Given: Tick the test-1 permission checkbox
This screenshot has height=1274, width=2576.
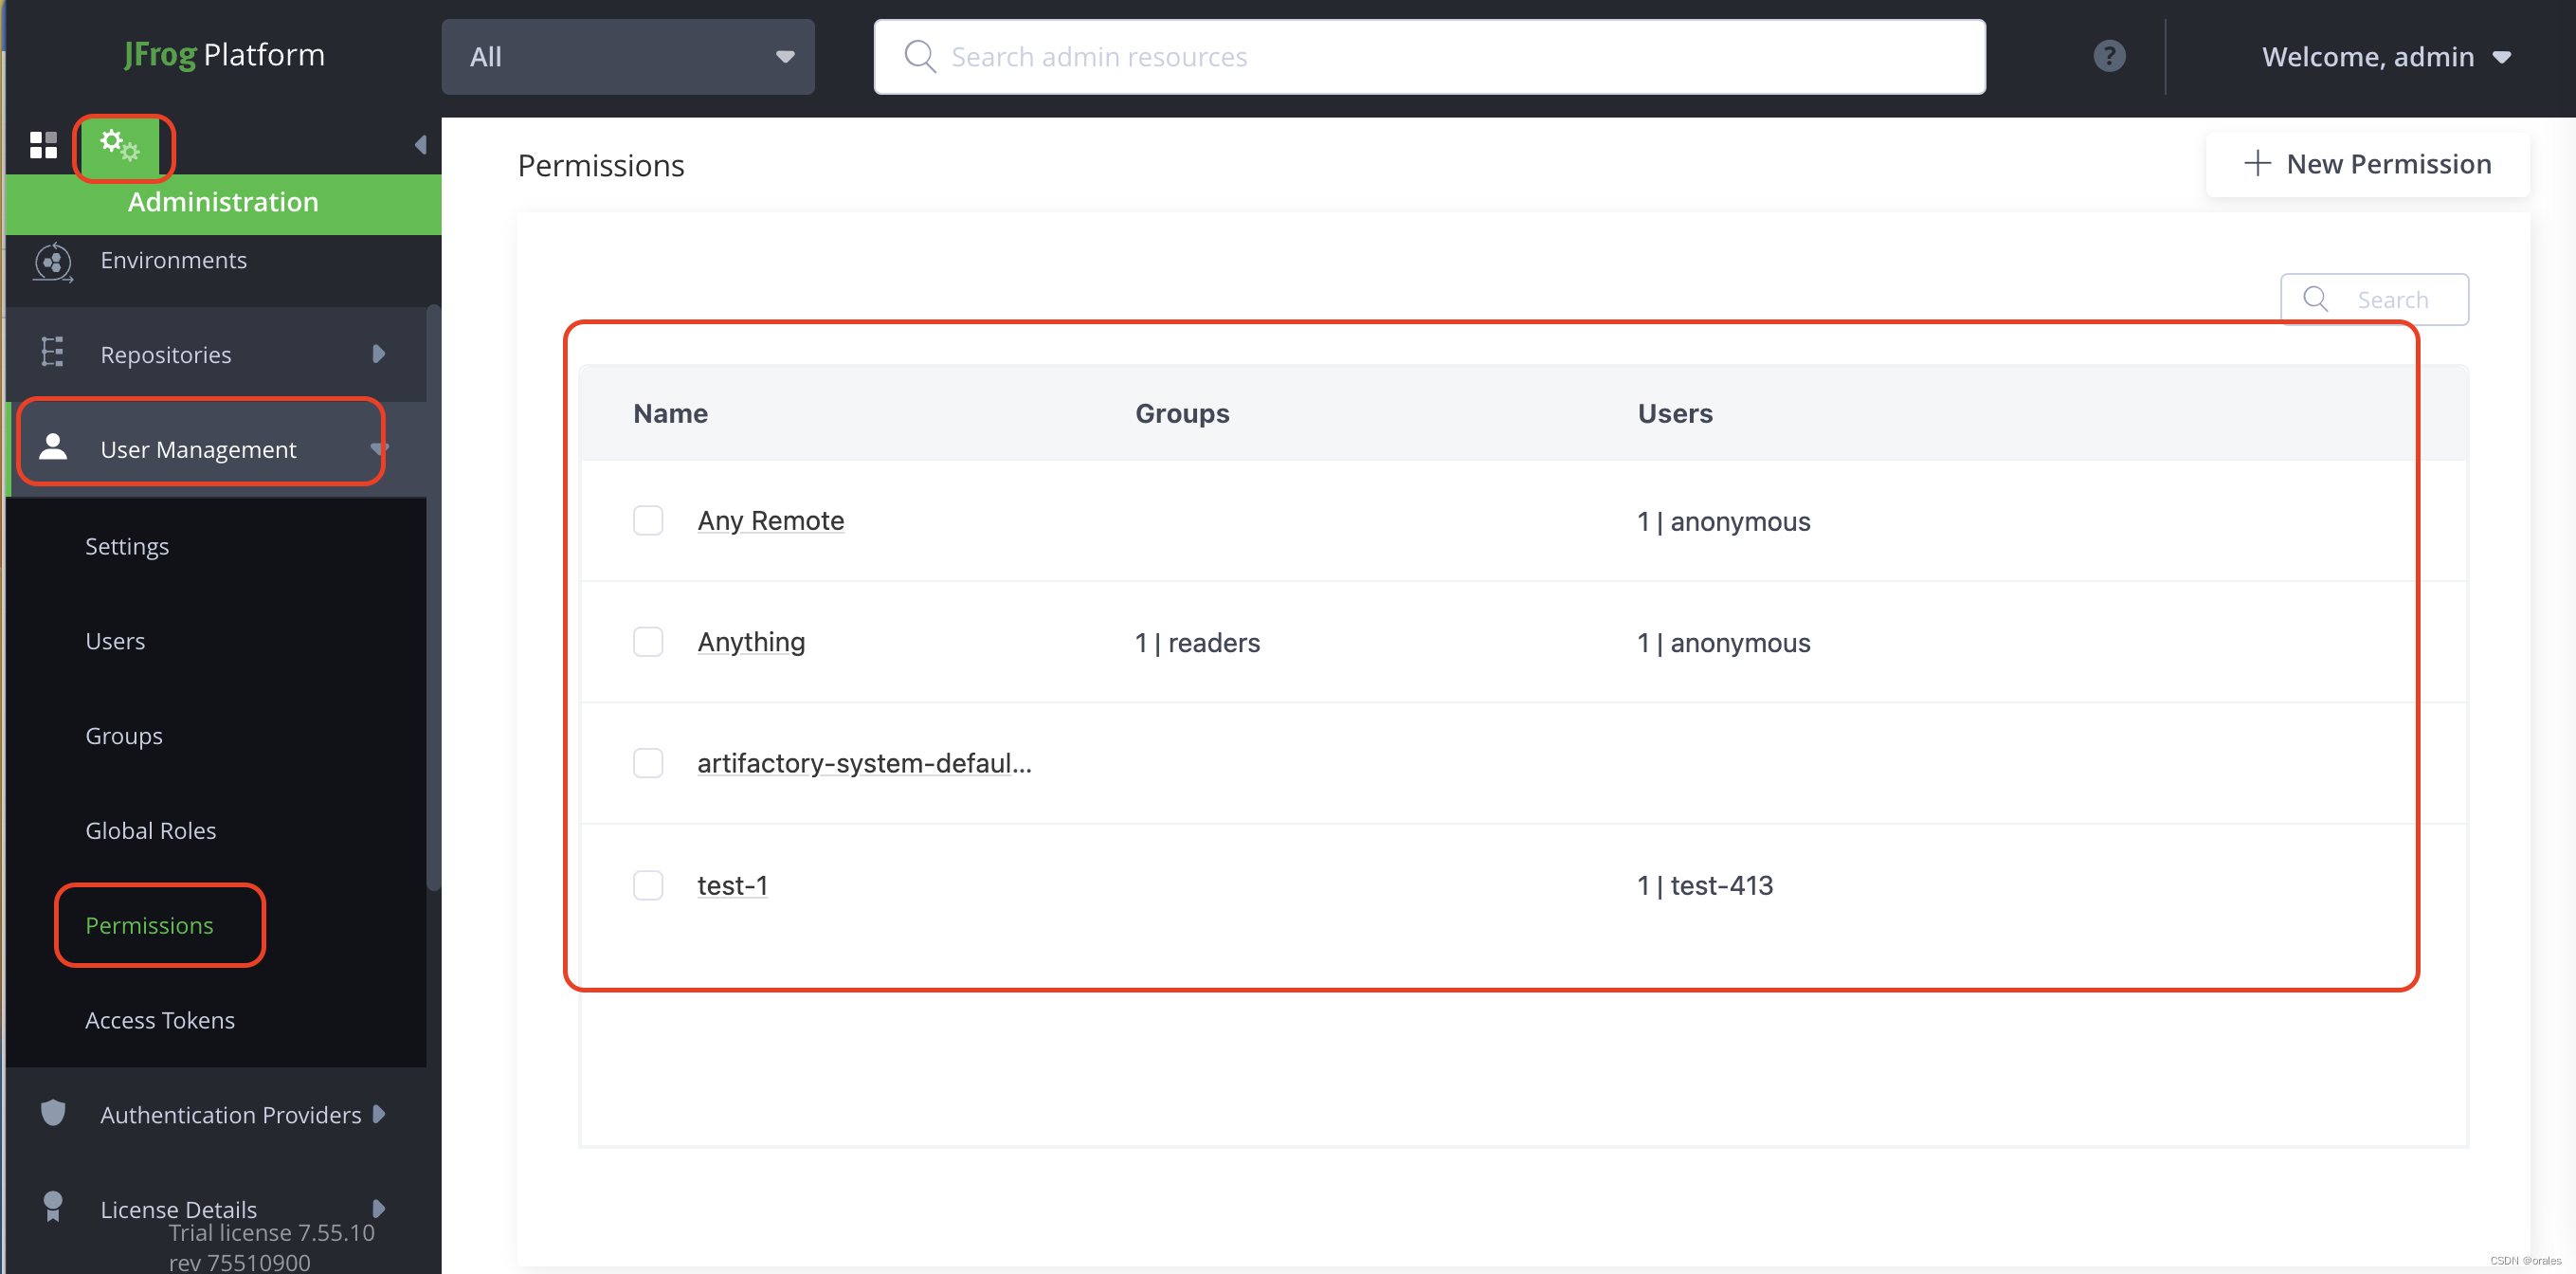Looking at the screenshot, I should pos(648,885).
